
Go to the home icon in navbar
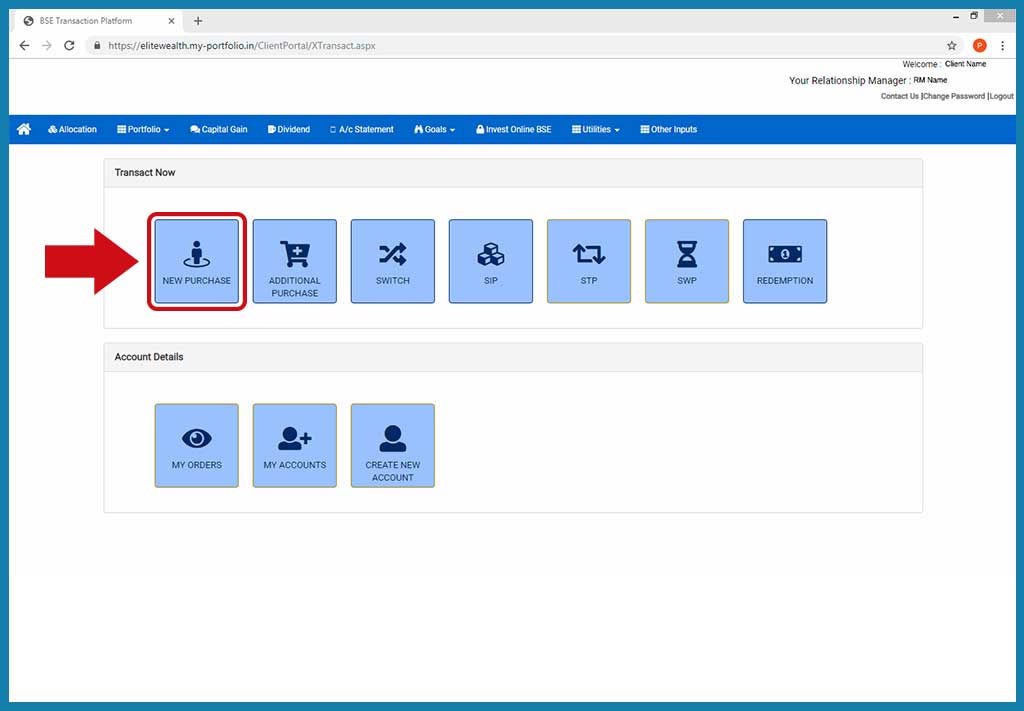pyautogui.click(x=24, y=129)
